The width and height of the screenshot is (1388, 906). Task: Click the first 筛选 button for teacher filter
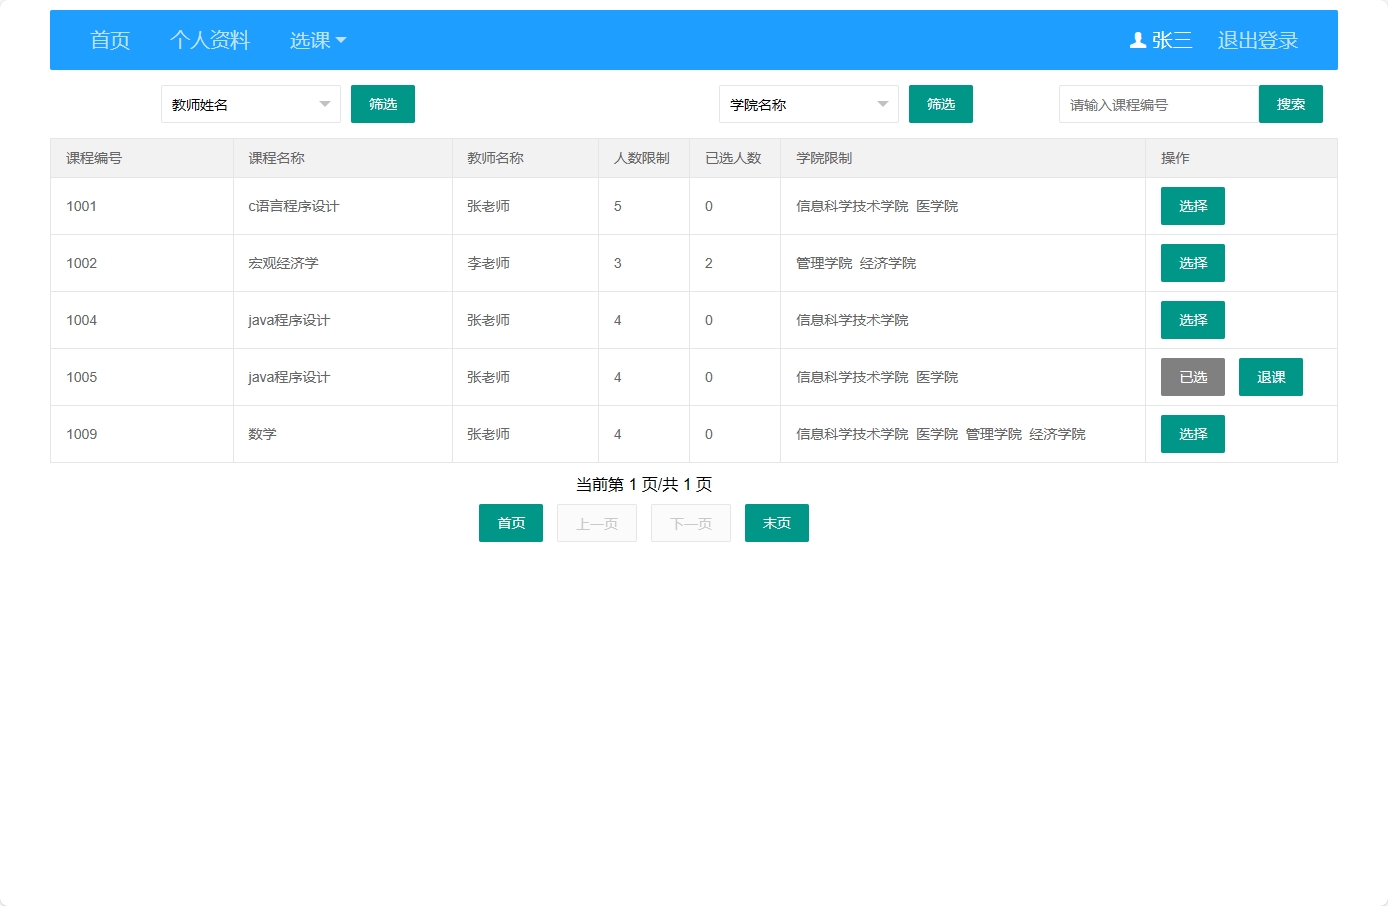click(383, 104)
